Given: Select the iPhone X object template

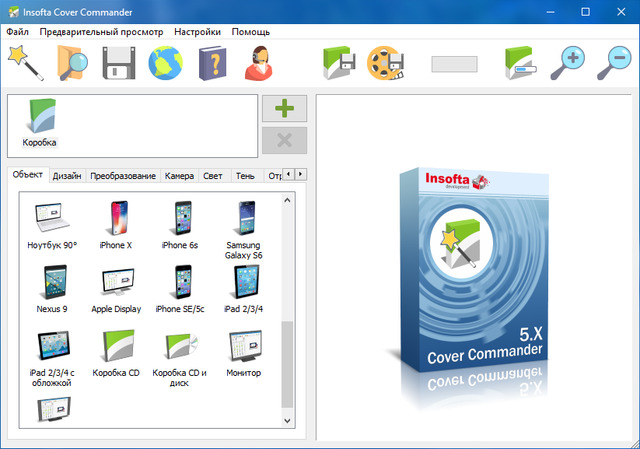Looking at the screenshot, I should [x=116, y=225].
